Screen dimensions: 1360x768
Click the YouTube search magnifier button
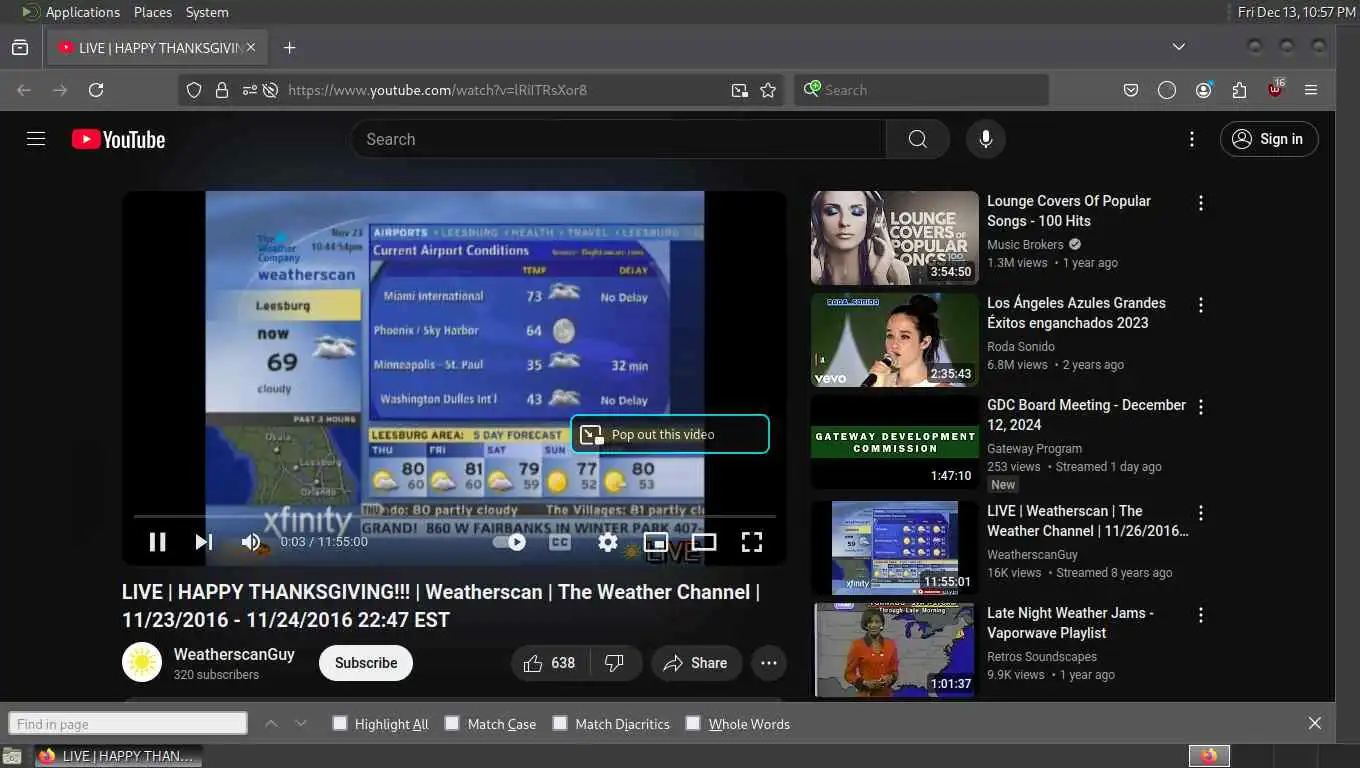[x=917, y=139]
